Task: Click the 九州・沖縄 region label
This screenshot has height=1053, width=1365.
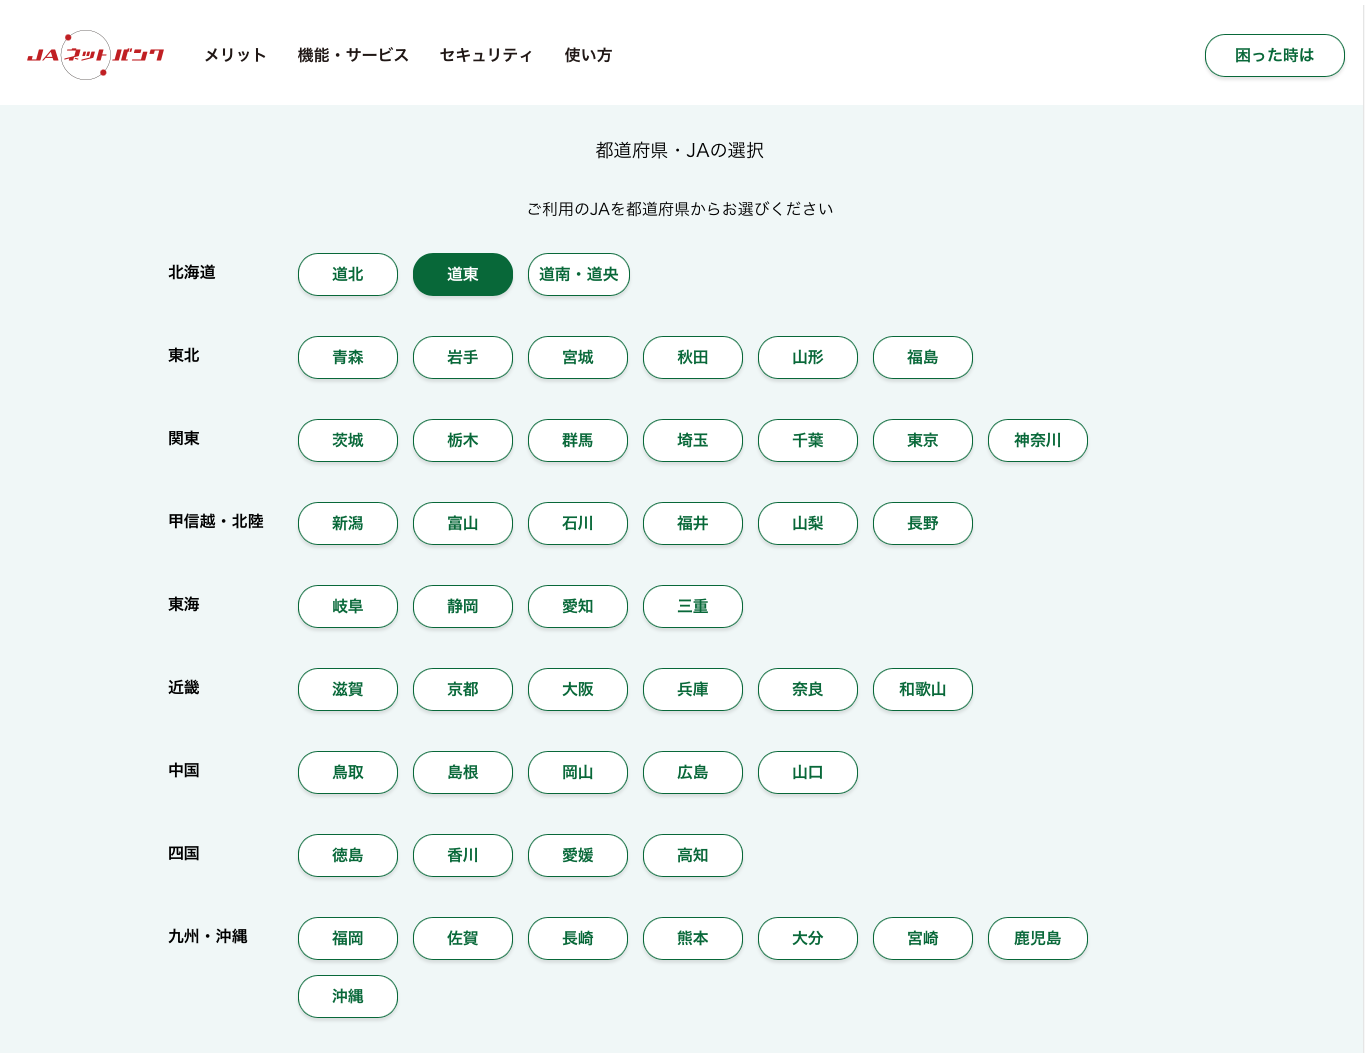Action: pyautogui.click(x=208, y=936)
